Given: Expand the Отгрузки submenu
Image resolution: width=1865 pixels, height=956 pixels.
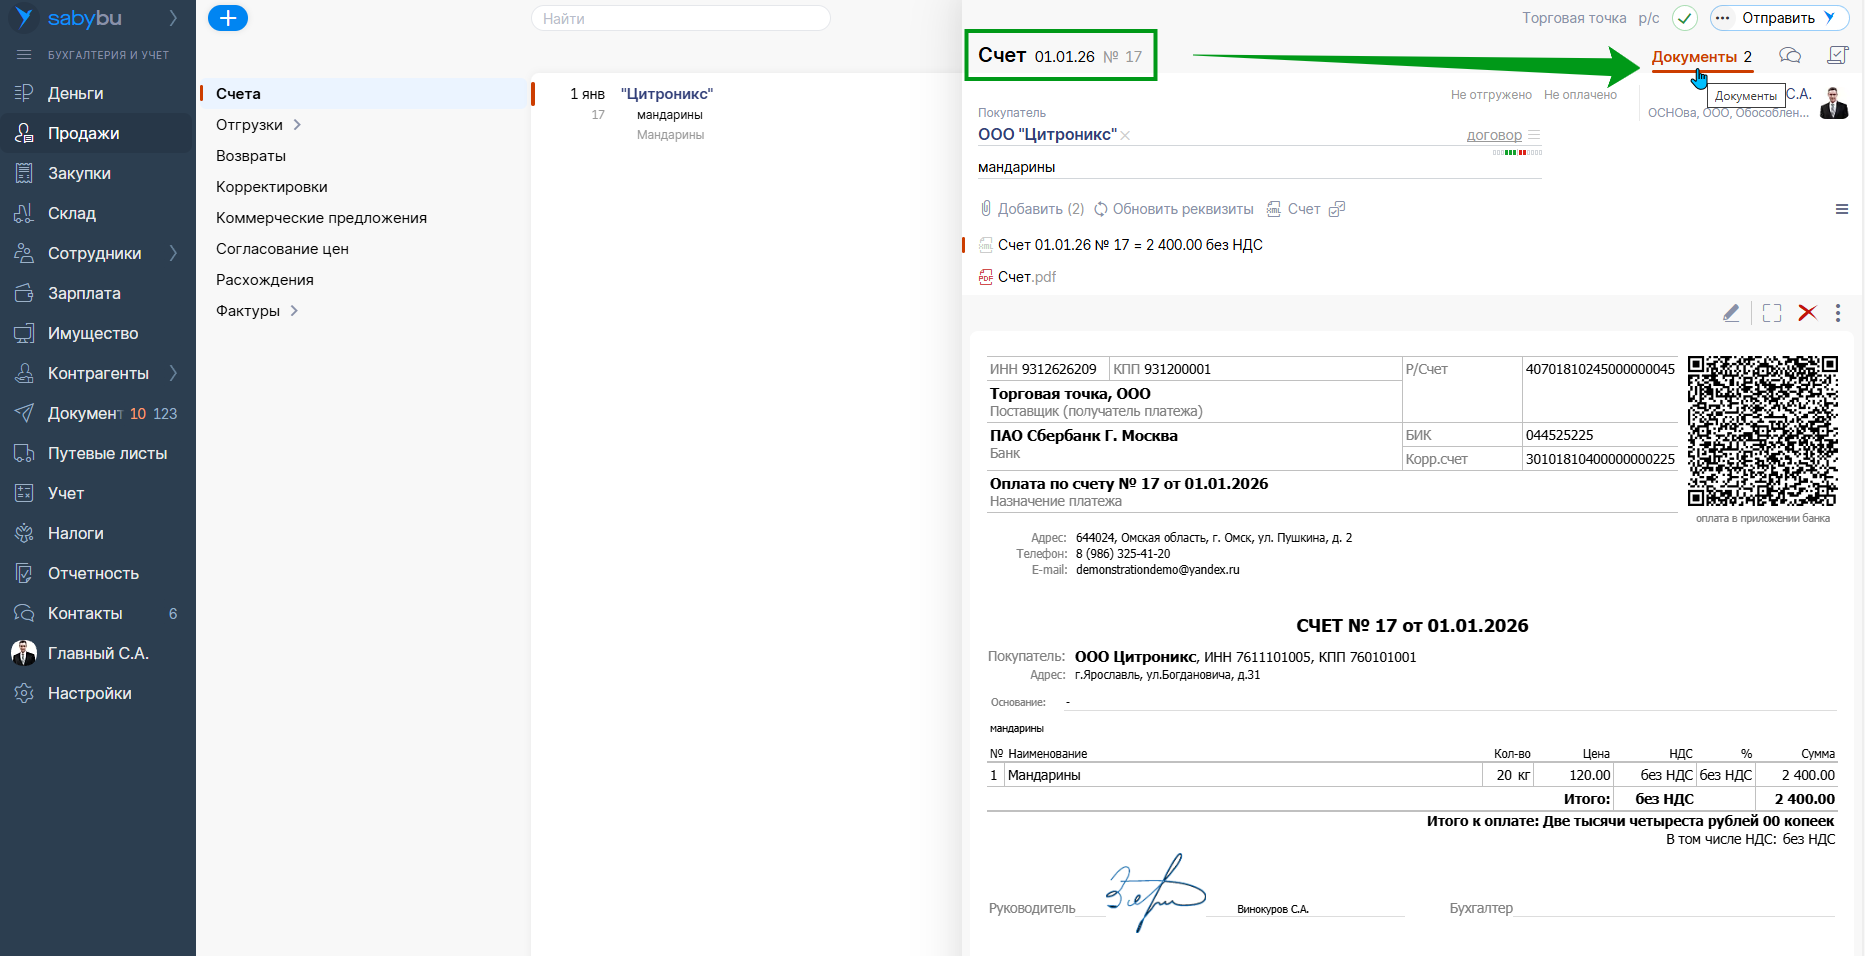Looking at the screenshot, I should (297, 125).
